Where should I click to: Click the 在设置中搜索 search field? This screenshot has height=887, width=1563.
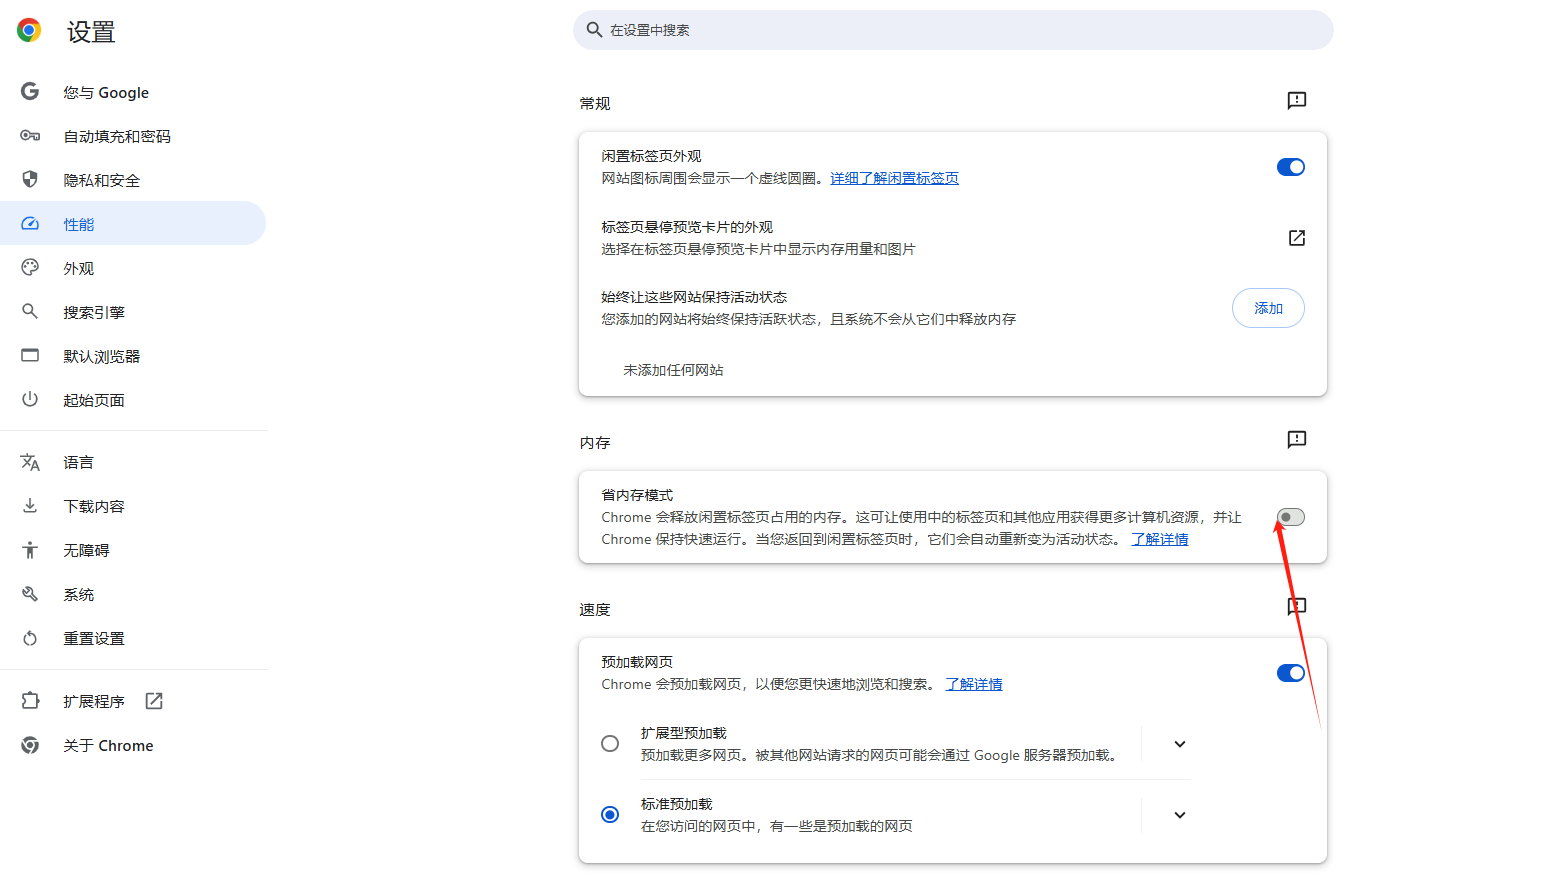pyautogui.click(x=953, y=30)
